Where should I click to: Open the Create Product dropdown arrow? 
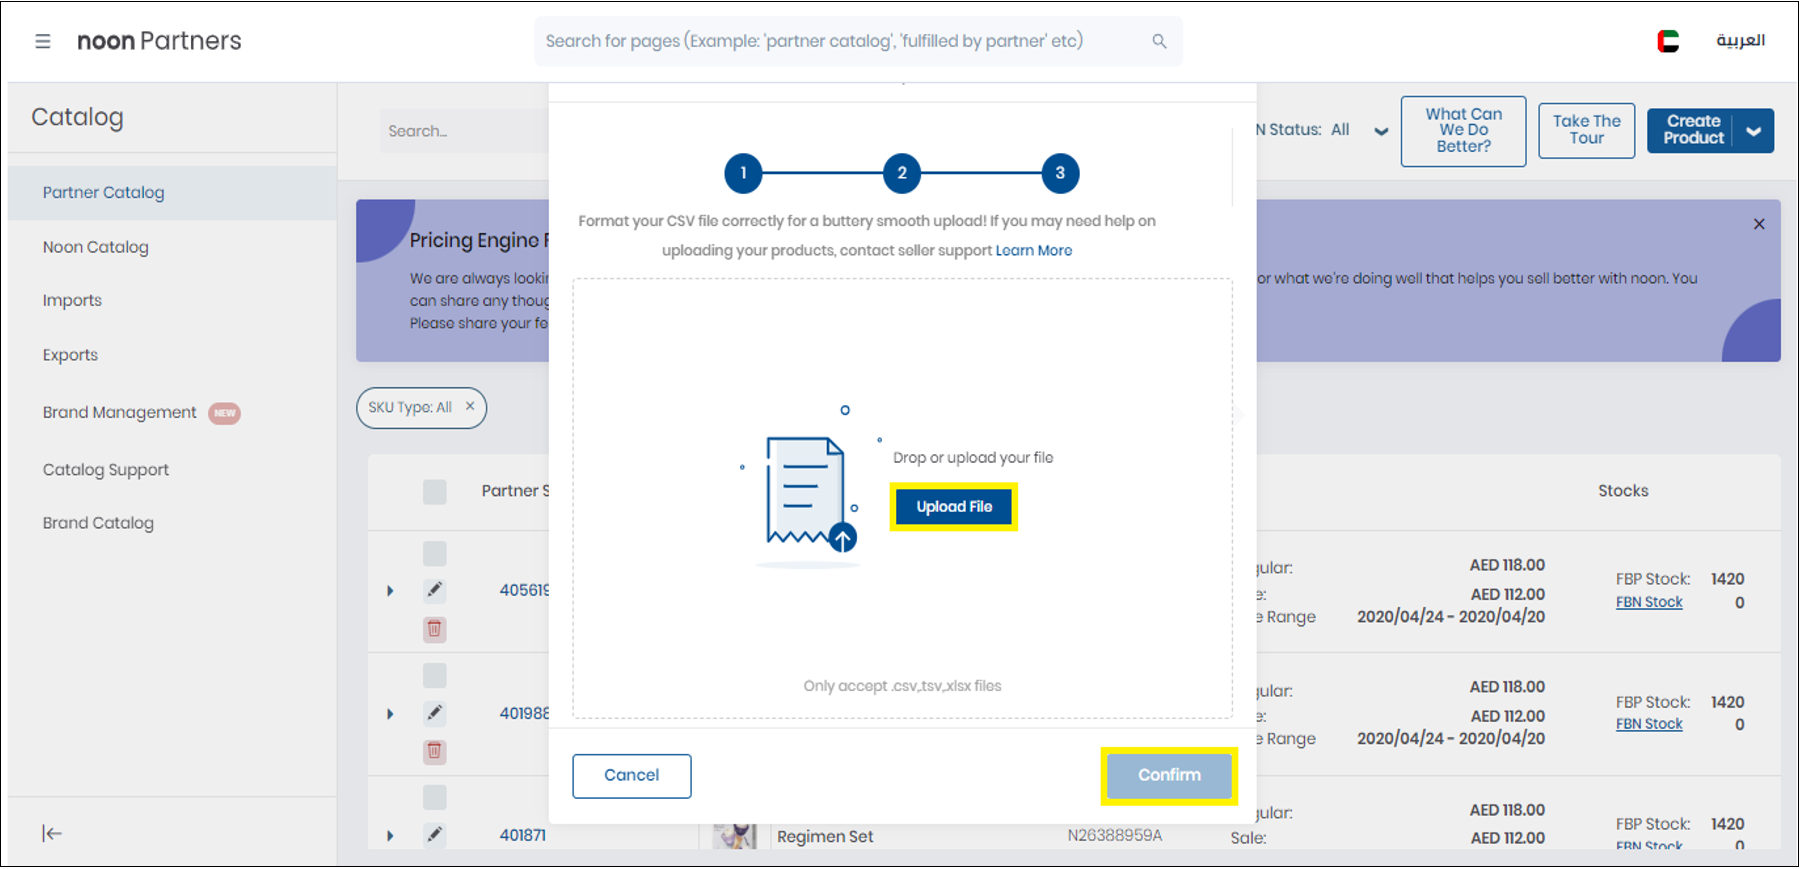pos(1753,131)
